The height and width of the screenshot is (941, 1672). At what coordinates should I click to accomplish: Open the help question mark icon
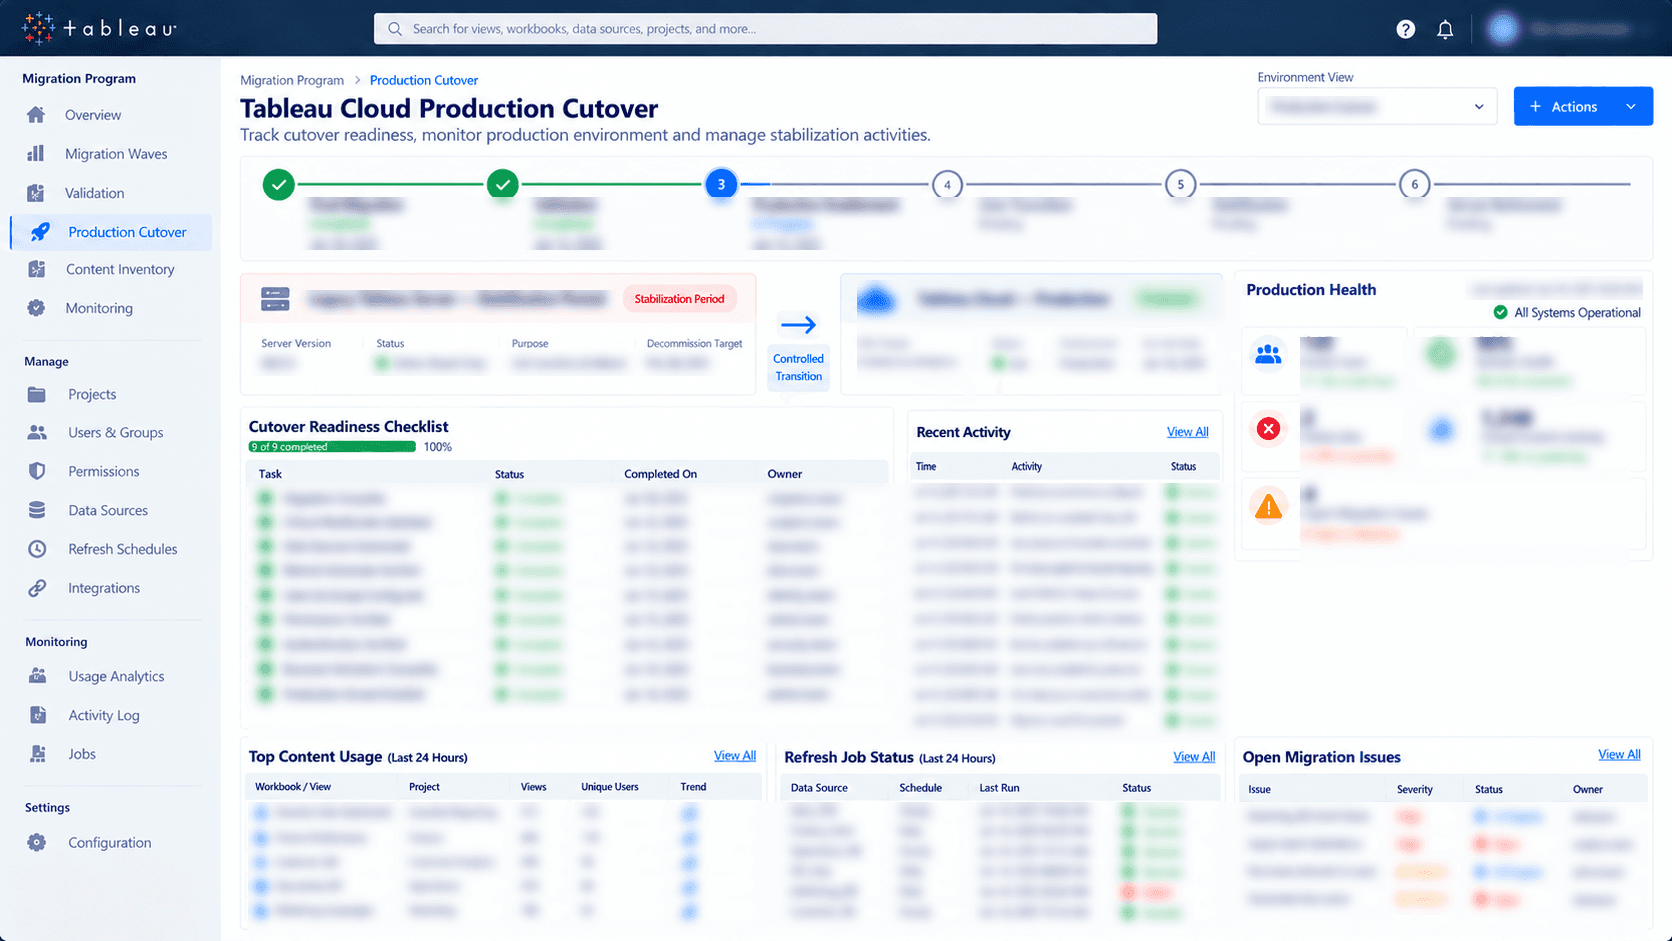click(x=1405, y=29)
